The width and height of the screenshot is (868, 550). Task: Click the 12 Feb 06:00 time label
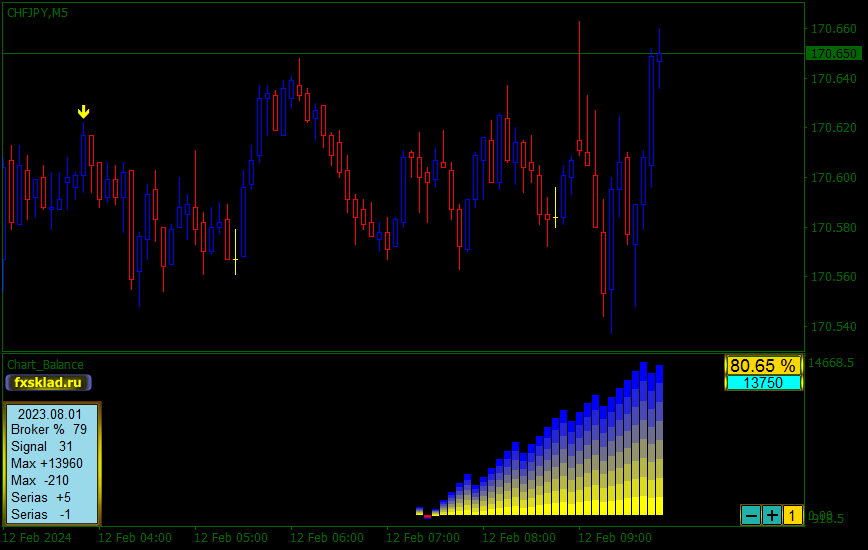[327, 538]
